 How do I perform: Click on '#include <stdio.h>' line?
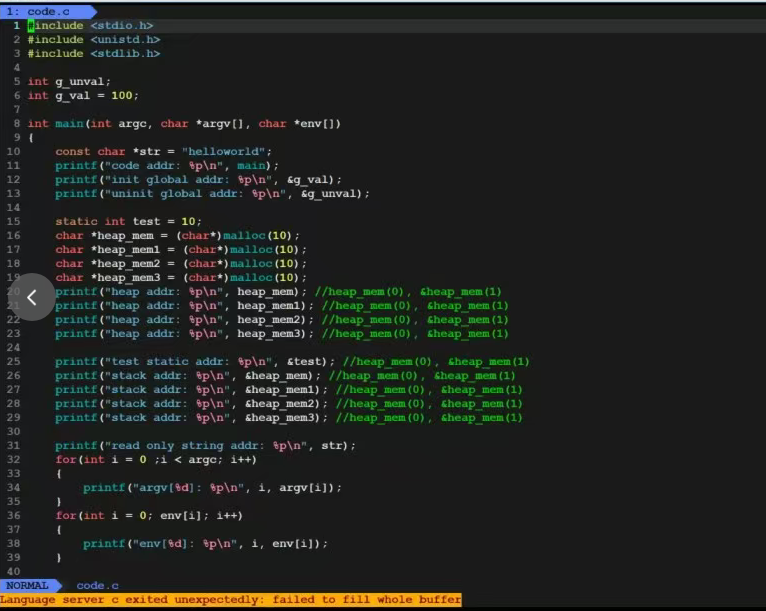point(90,25)
